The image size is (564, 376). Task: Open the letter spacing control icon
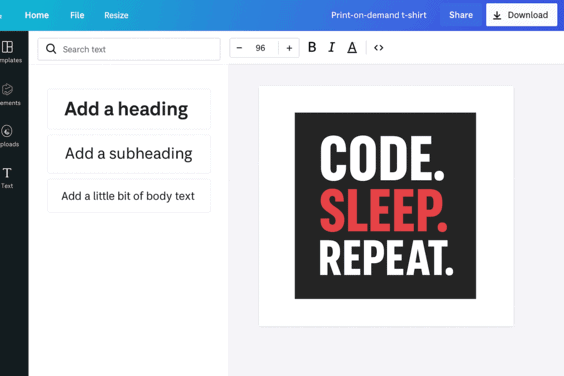pos(378,47)
